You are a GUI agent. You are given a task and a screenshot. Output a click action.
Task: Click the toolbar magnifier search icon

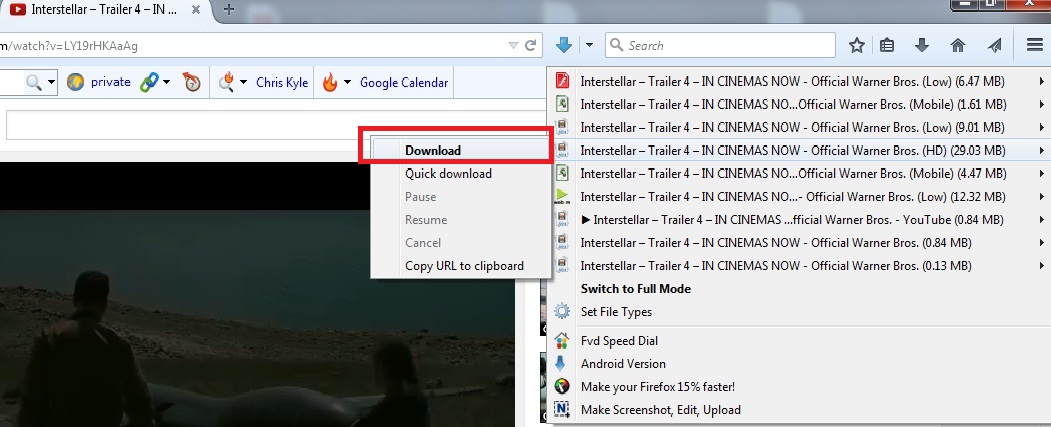tap(34, 82)
